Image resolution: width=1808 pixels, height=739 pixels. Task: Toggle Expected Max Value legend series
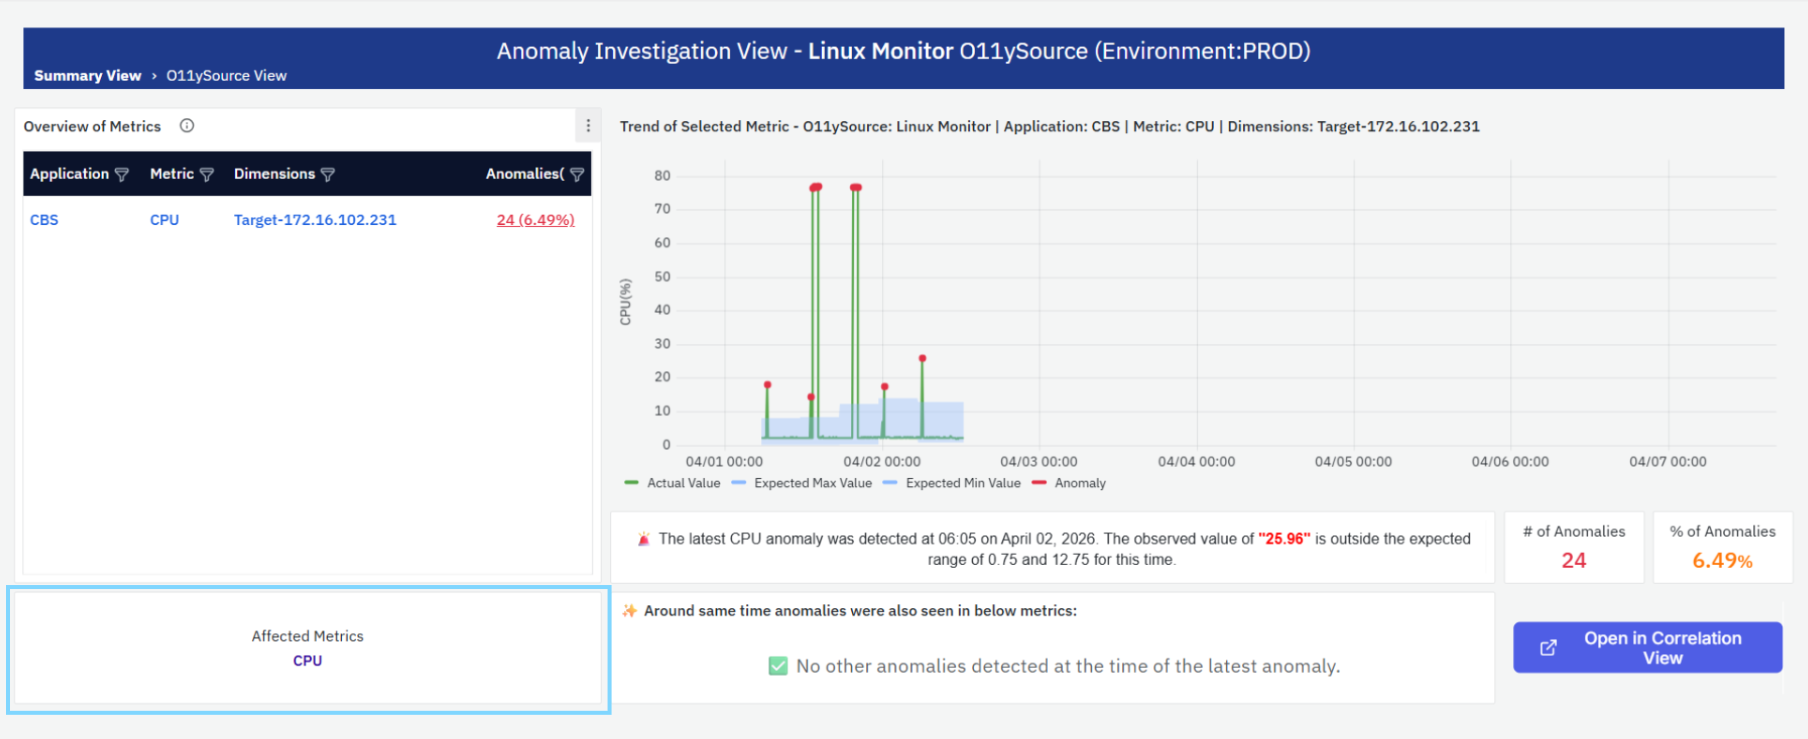(x=802, y=483)
